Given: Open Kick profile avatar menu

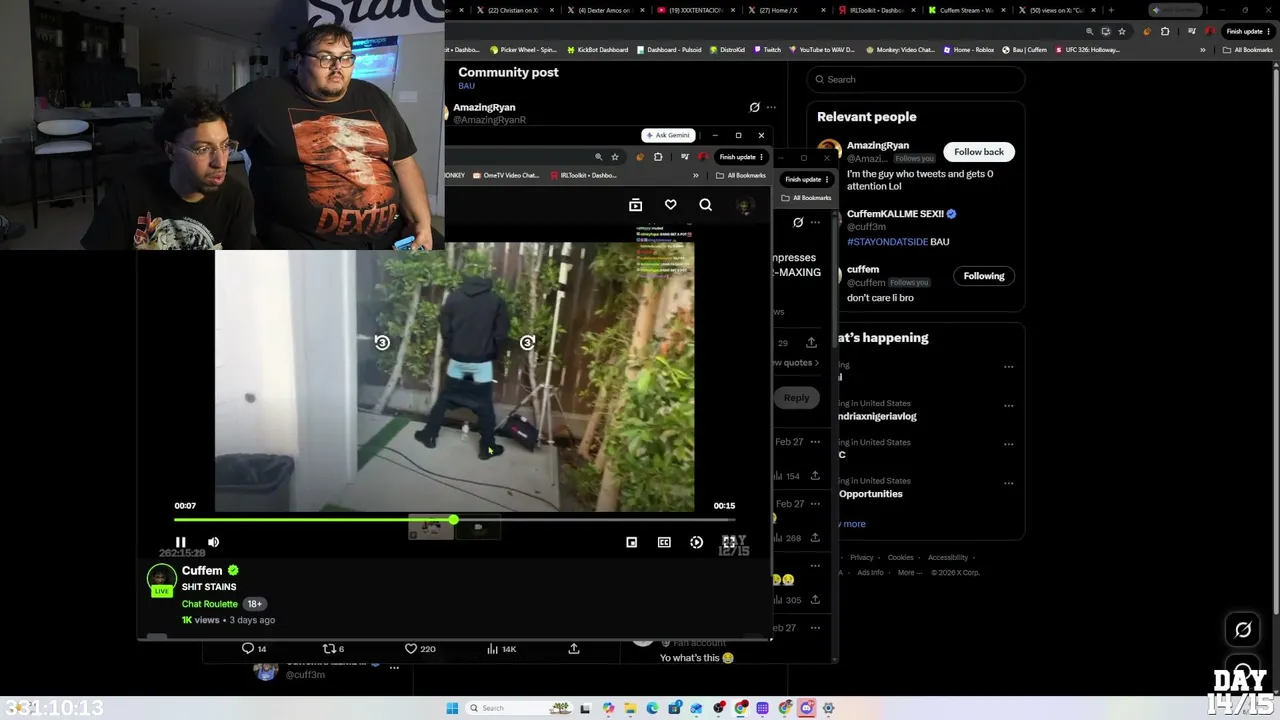Looking at the screenshot, I should point(744,205).
